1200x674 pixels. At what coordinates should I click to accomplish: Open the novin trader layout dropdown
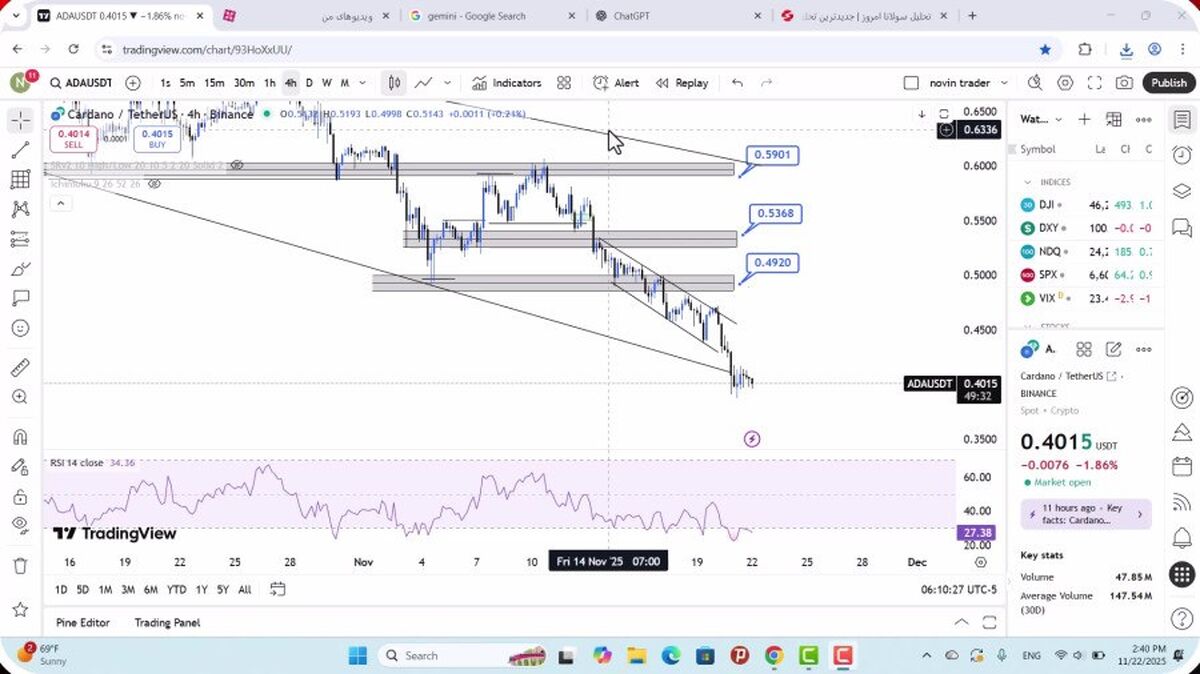coord(968,83)
